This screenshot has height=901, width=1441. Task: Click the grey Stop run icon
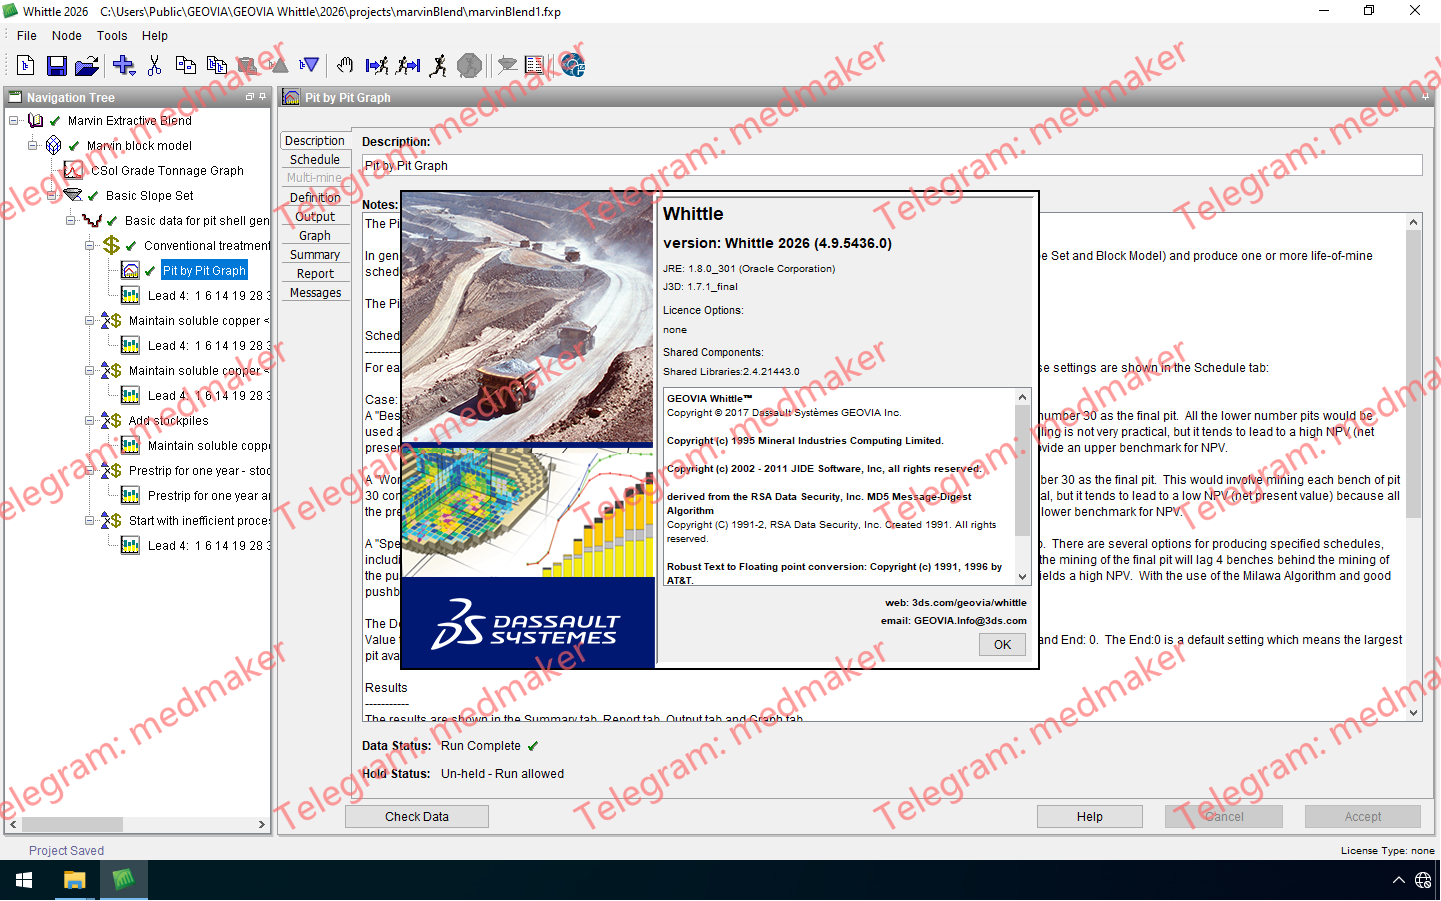click(x=469, y=66)
